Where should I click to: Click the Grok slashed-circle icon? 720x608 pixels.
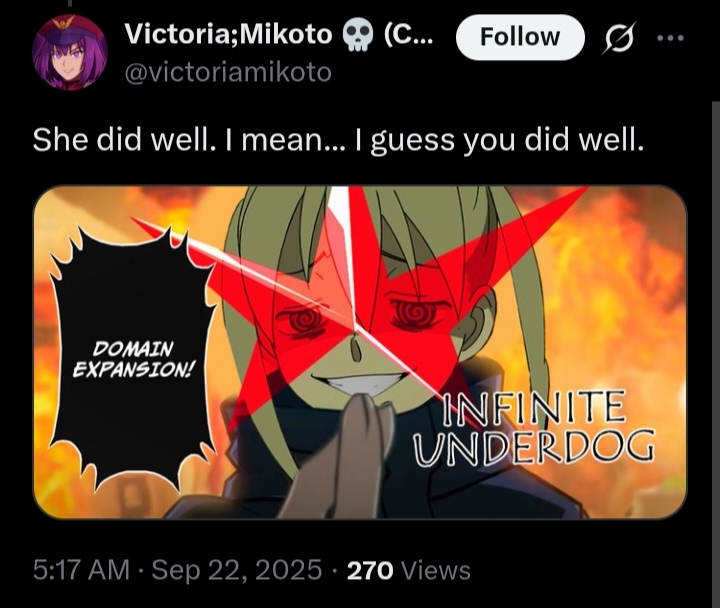(619, 38)
